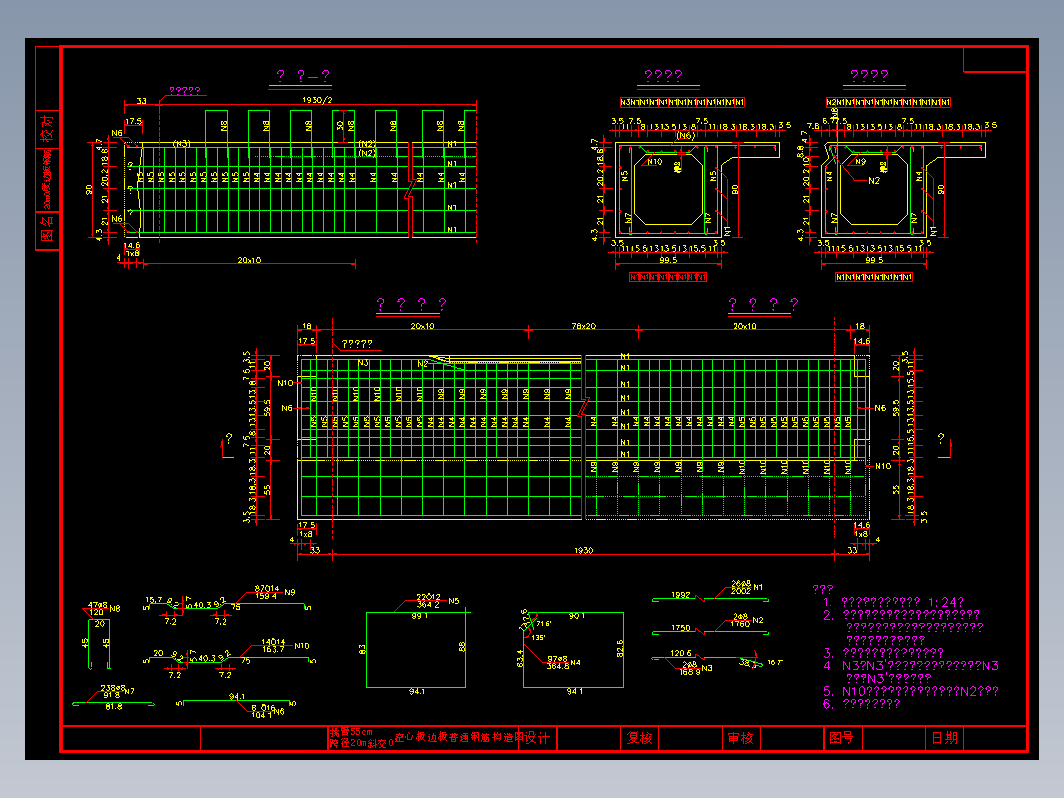Select the N4 rebar detail shape
The height and width of the screenshot is (798, 1064).
pos(573,649)
